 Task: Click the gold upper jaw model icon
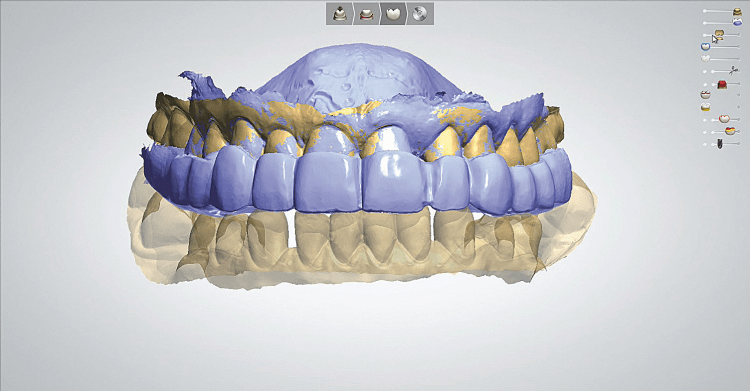tap(737, 12)
